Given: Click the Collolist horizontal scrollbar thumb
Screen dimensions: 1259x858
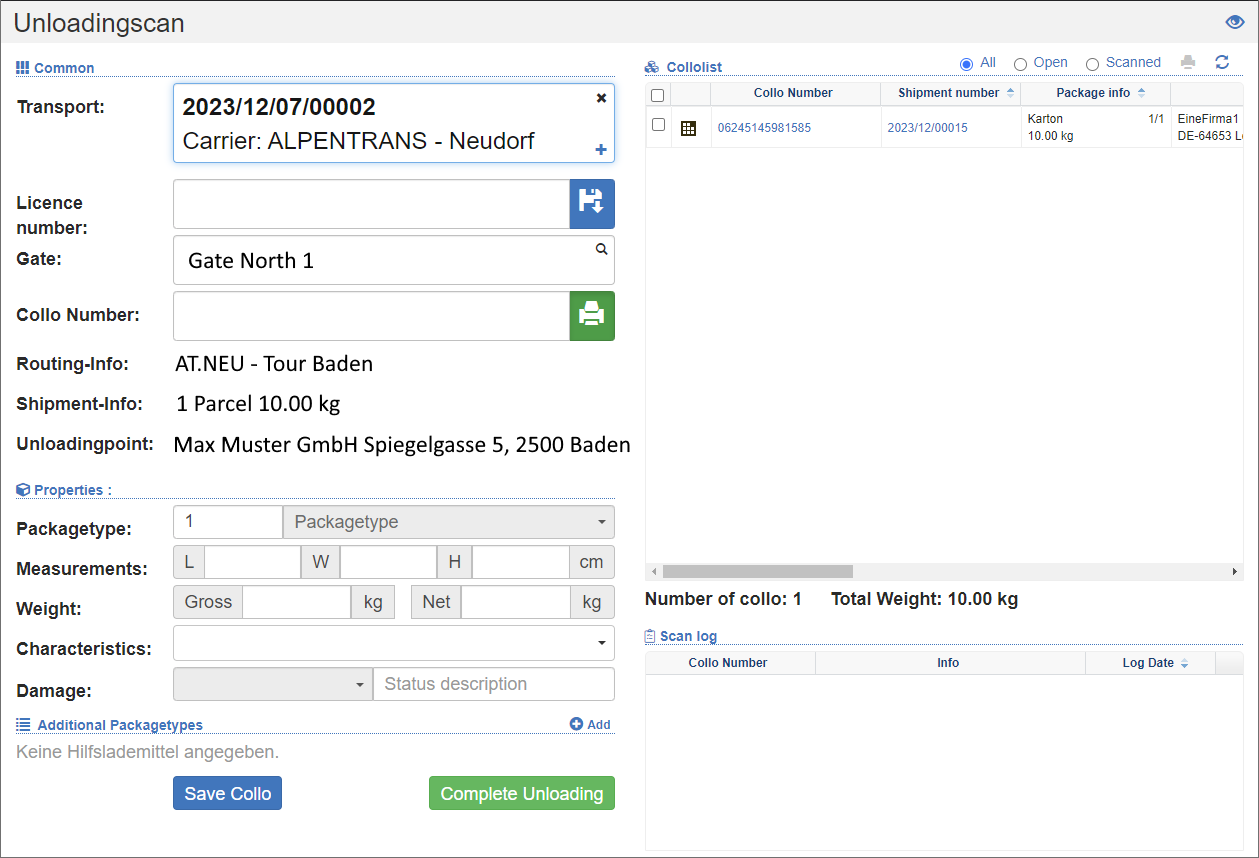Looking at the screenshot, I should (757, 571).
